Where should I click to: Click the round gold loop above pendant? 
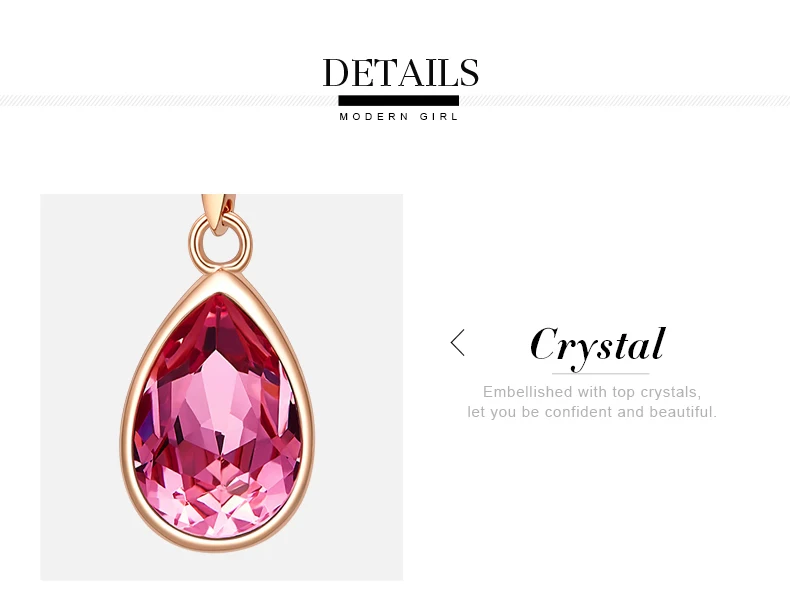point(220,244)
